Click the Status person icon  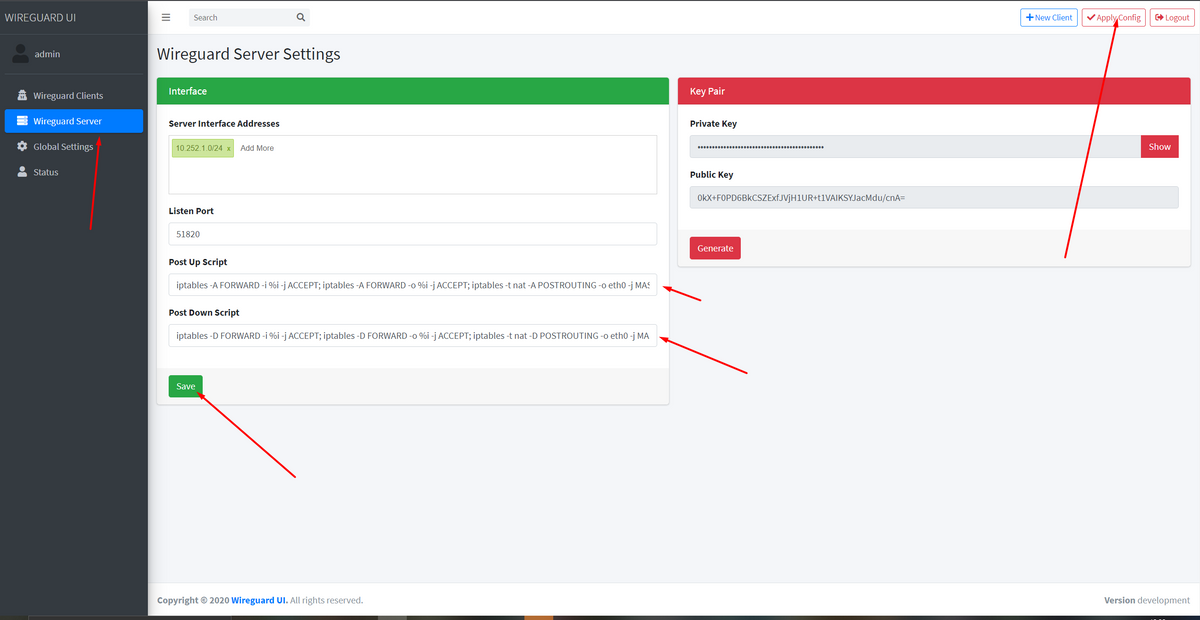(22, 172)
